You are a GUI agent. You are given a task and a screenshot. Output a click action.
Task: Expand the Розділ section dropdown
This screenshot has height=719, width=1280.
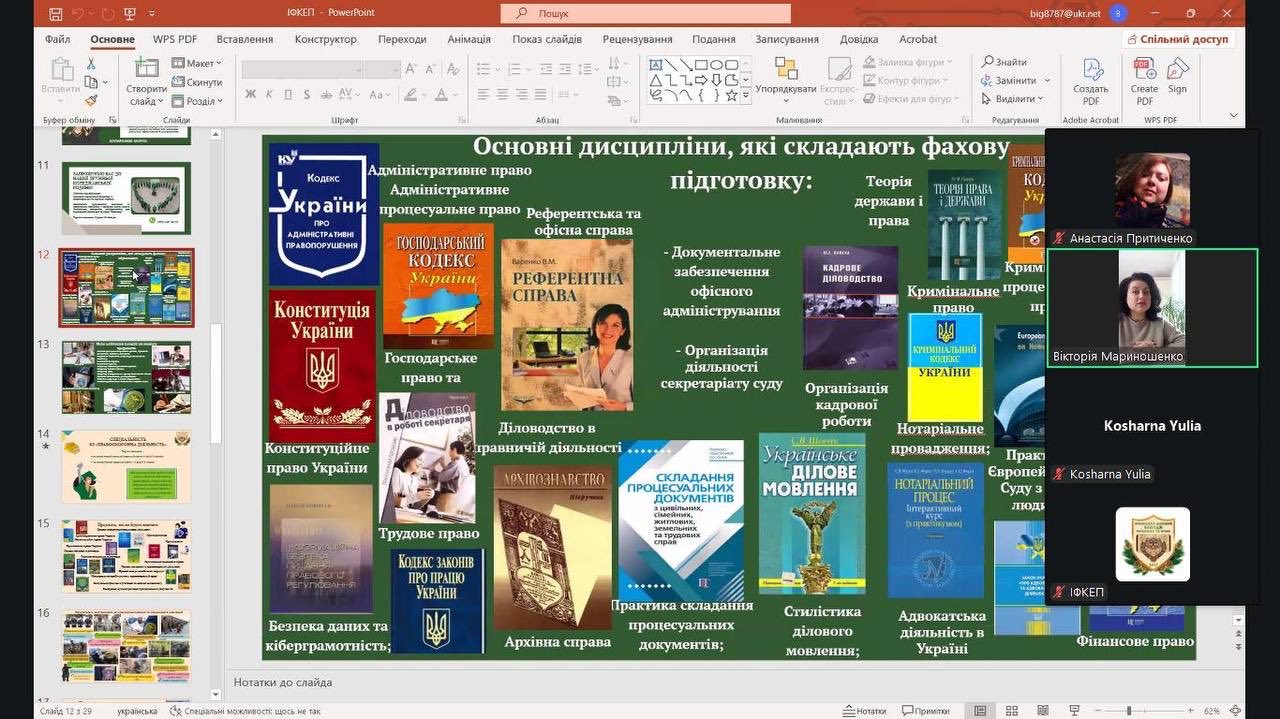[x=197, y=101]
